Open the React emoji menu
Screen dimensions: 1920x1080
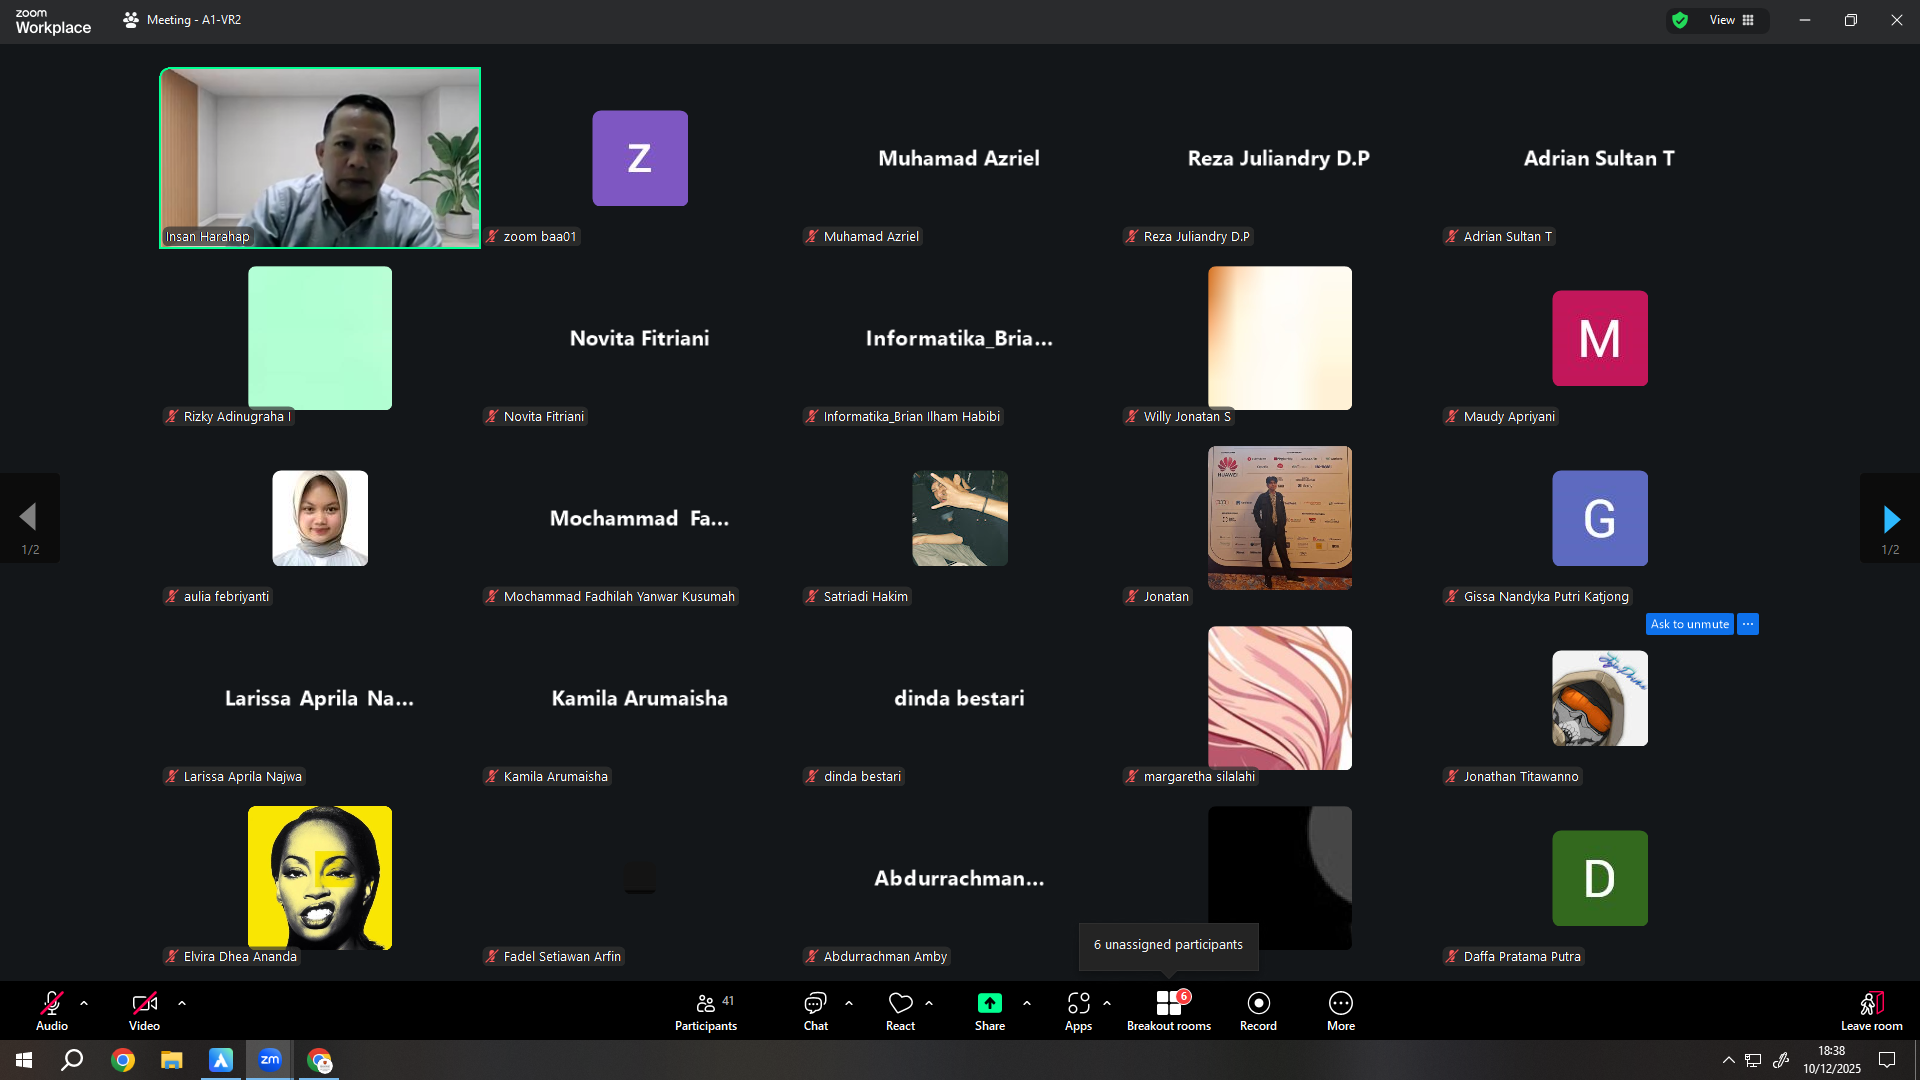click(900, 1010)
